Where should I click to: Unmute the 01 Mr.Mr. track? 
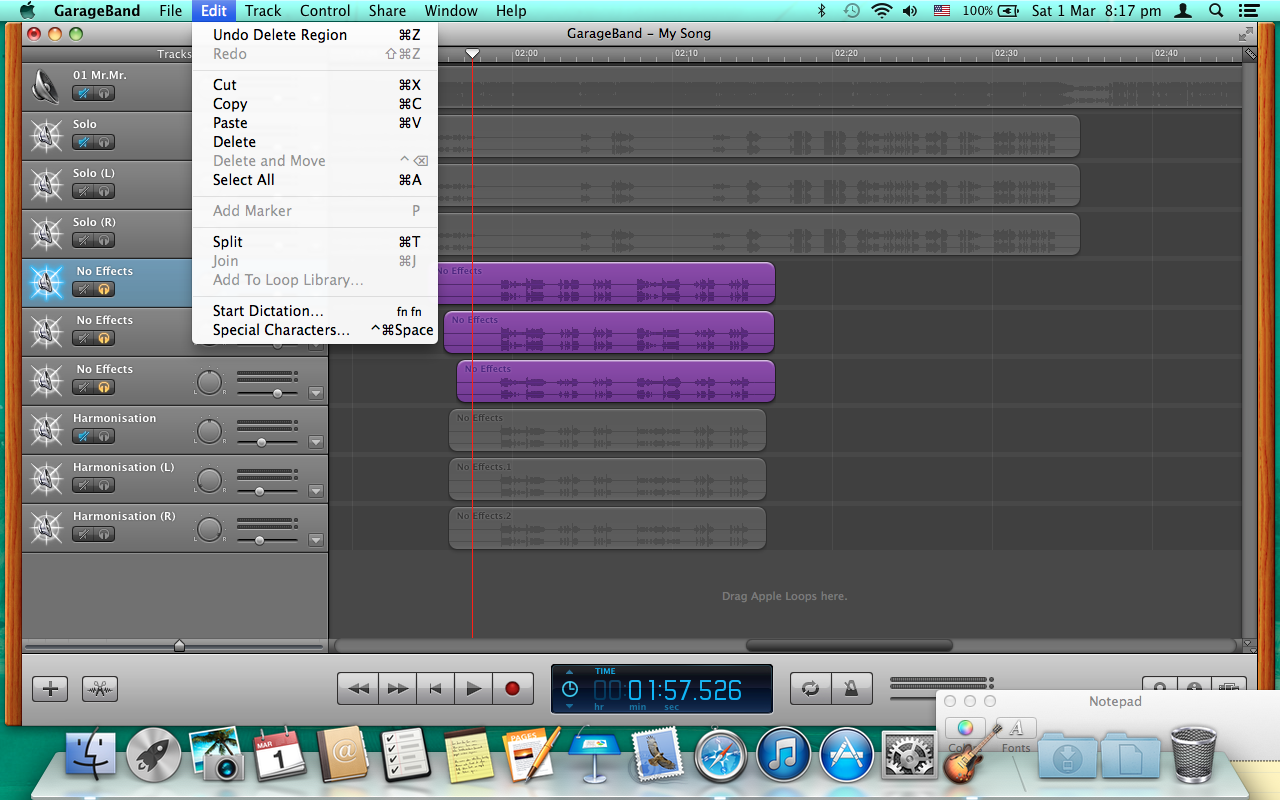[84, 93]
